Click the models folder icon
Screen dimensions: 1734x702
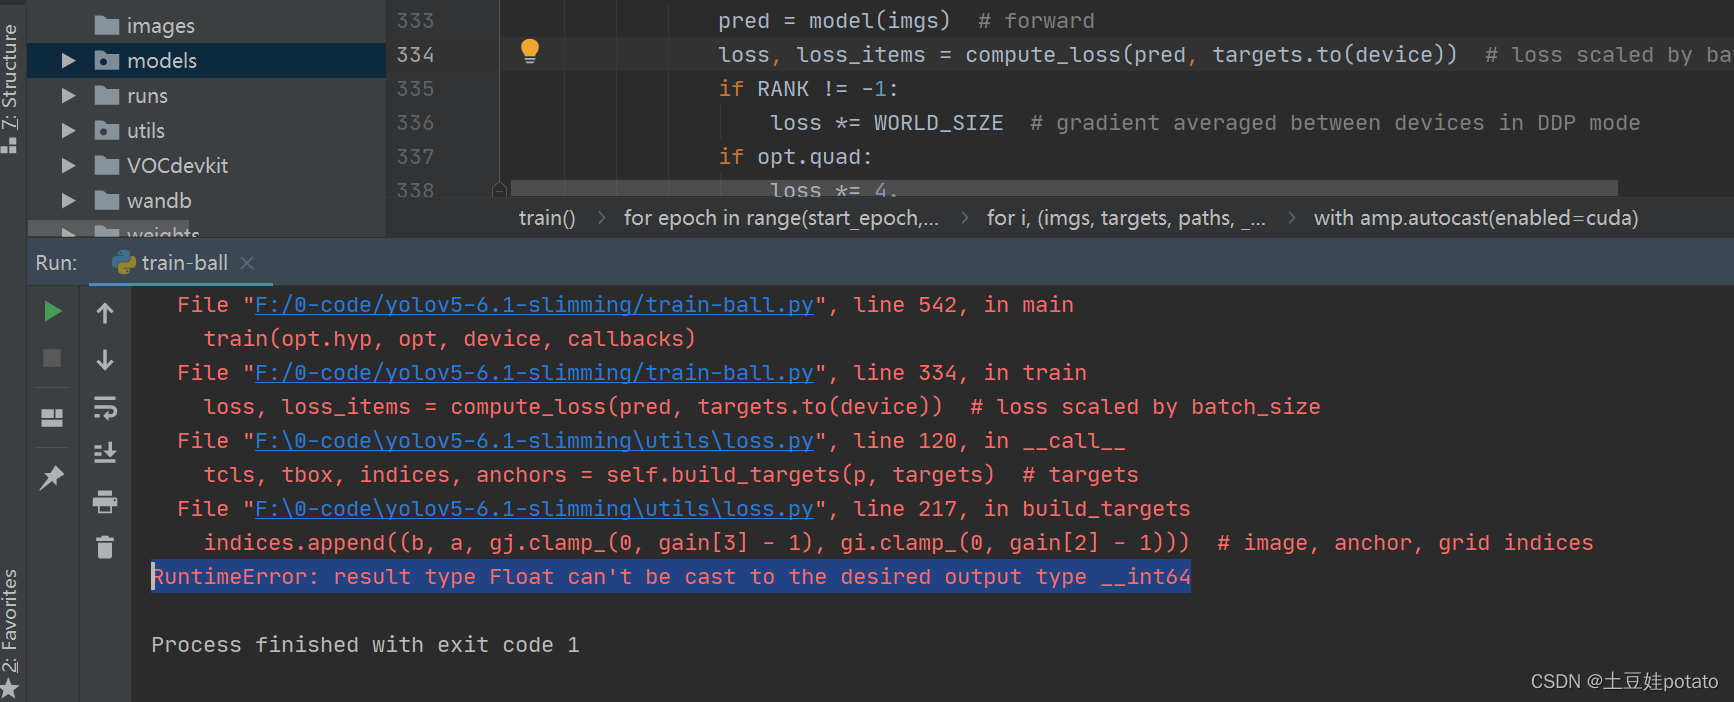point(107,61)
